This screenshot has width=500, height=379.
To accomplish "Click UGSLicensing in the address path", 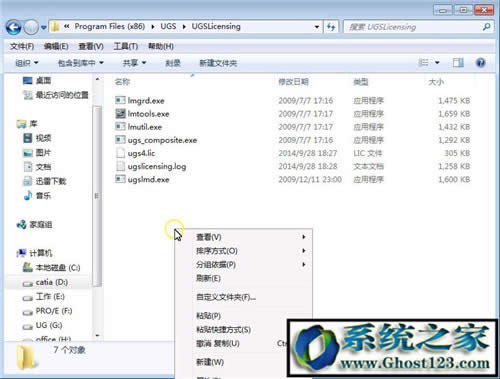I will [x=216, y=26].
